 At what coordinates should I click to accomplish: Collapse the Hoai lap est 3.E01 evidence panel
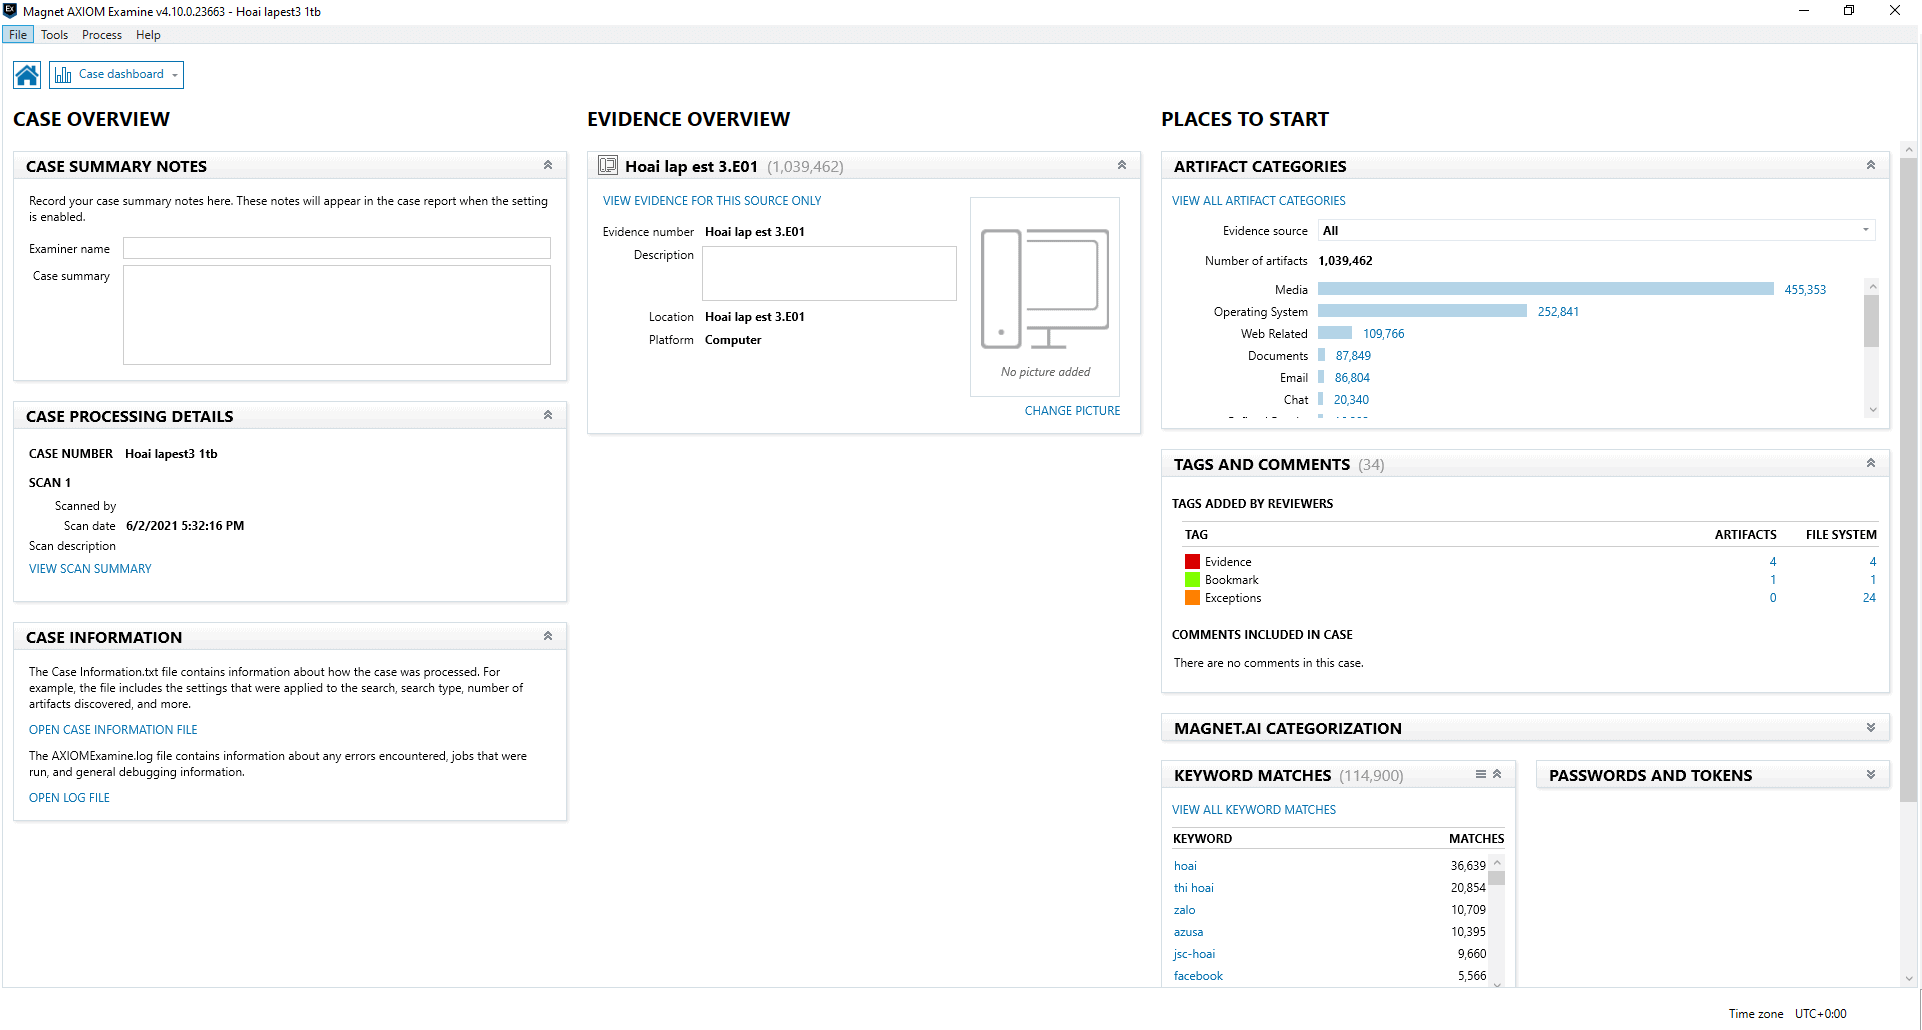click(1122, 165)
